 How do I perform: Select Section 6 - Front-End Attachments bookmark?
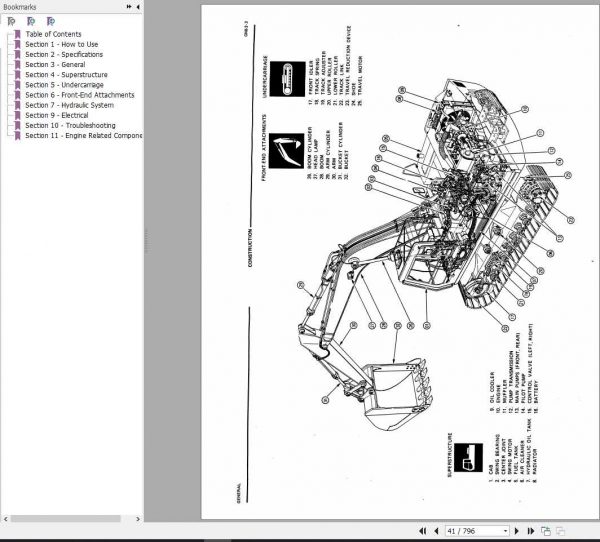80,95
